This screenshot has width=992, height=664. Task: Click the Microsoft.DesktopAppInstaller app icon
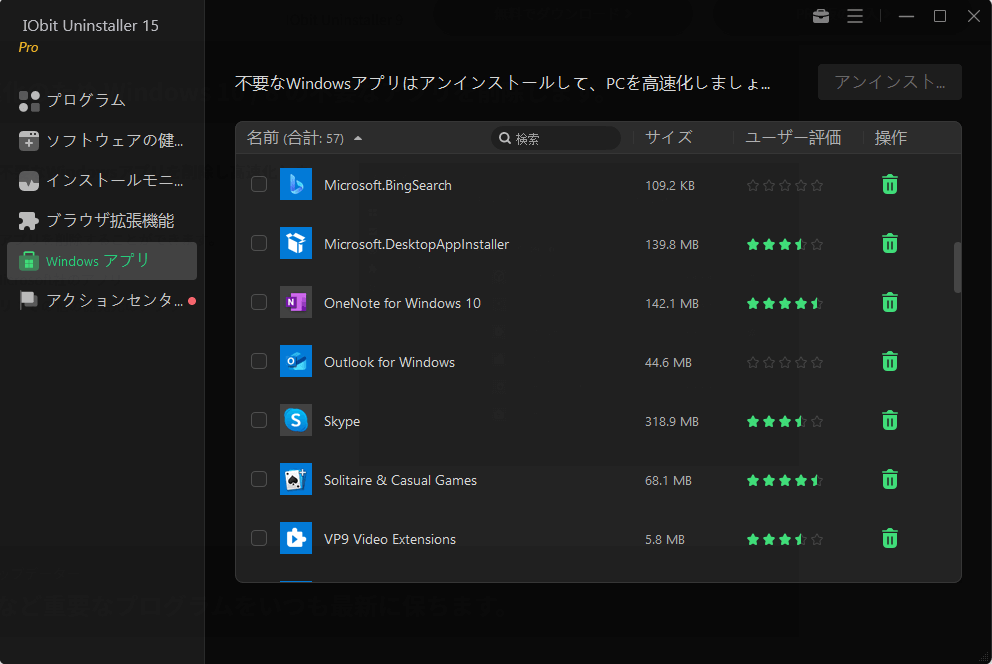coord(295,243)
